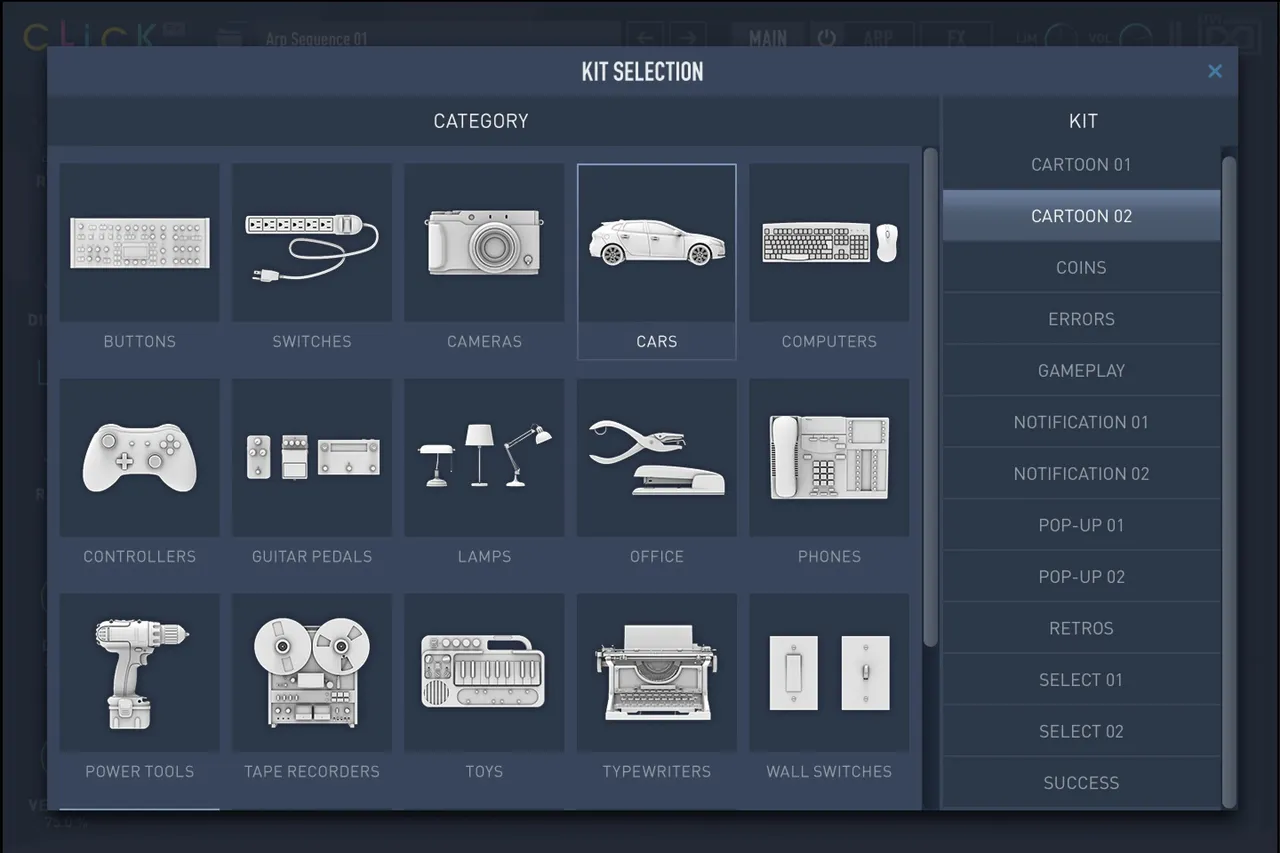This screenshot has height=853, width=1280.
Task: Load the Notification 02 kit
Action: click(x=1081, y=474)
